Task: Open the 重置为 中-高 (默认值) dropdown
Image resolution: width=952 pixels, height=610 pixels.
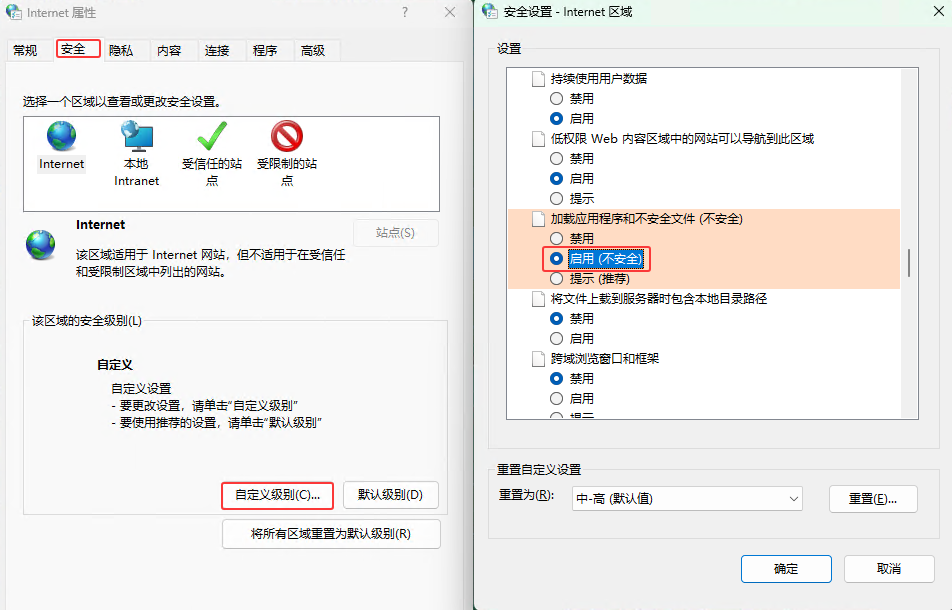Action: click(687, 499)
